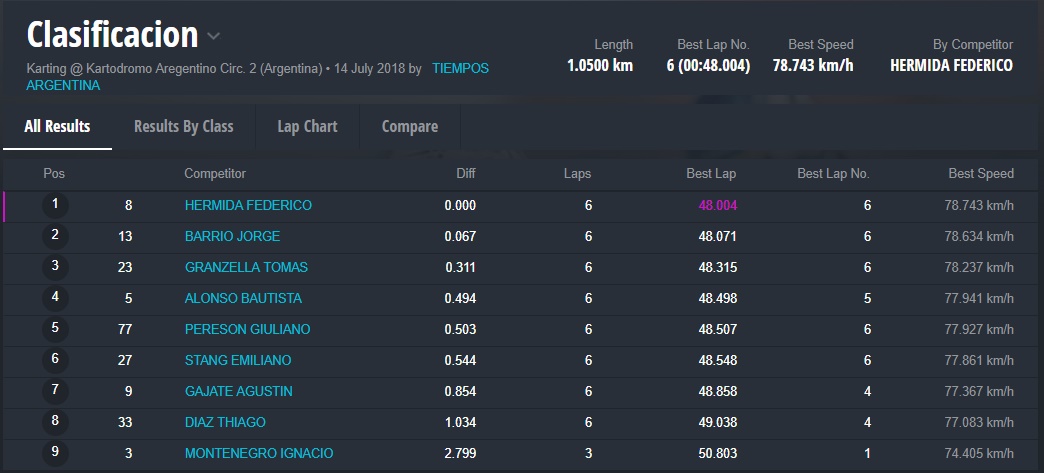Open the Compare tab

[x=410, y=126]
